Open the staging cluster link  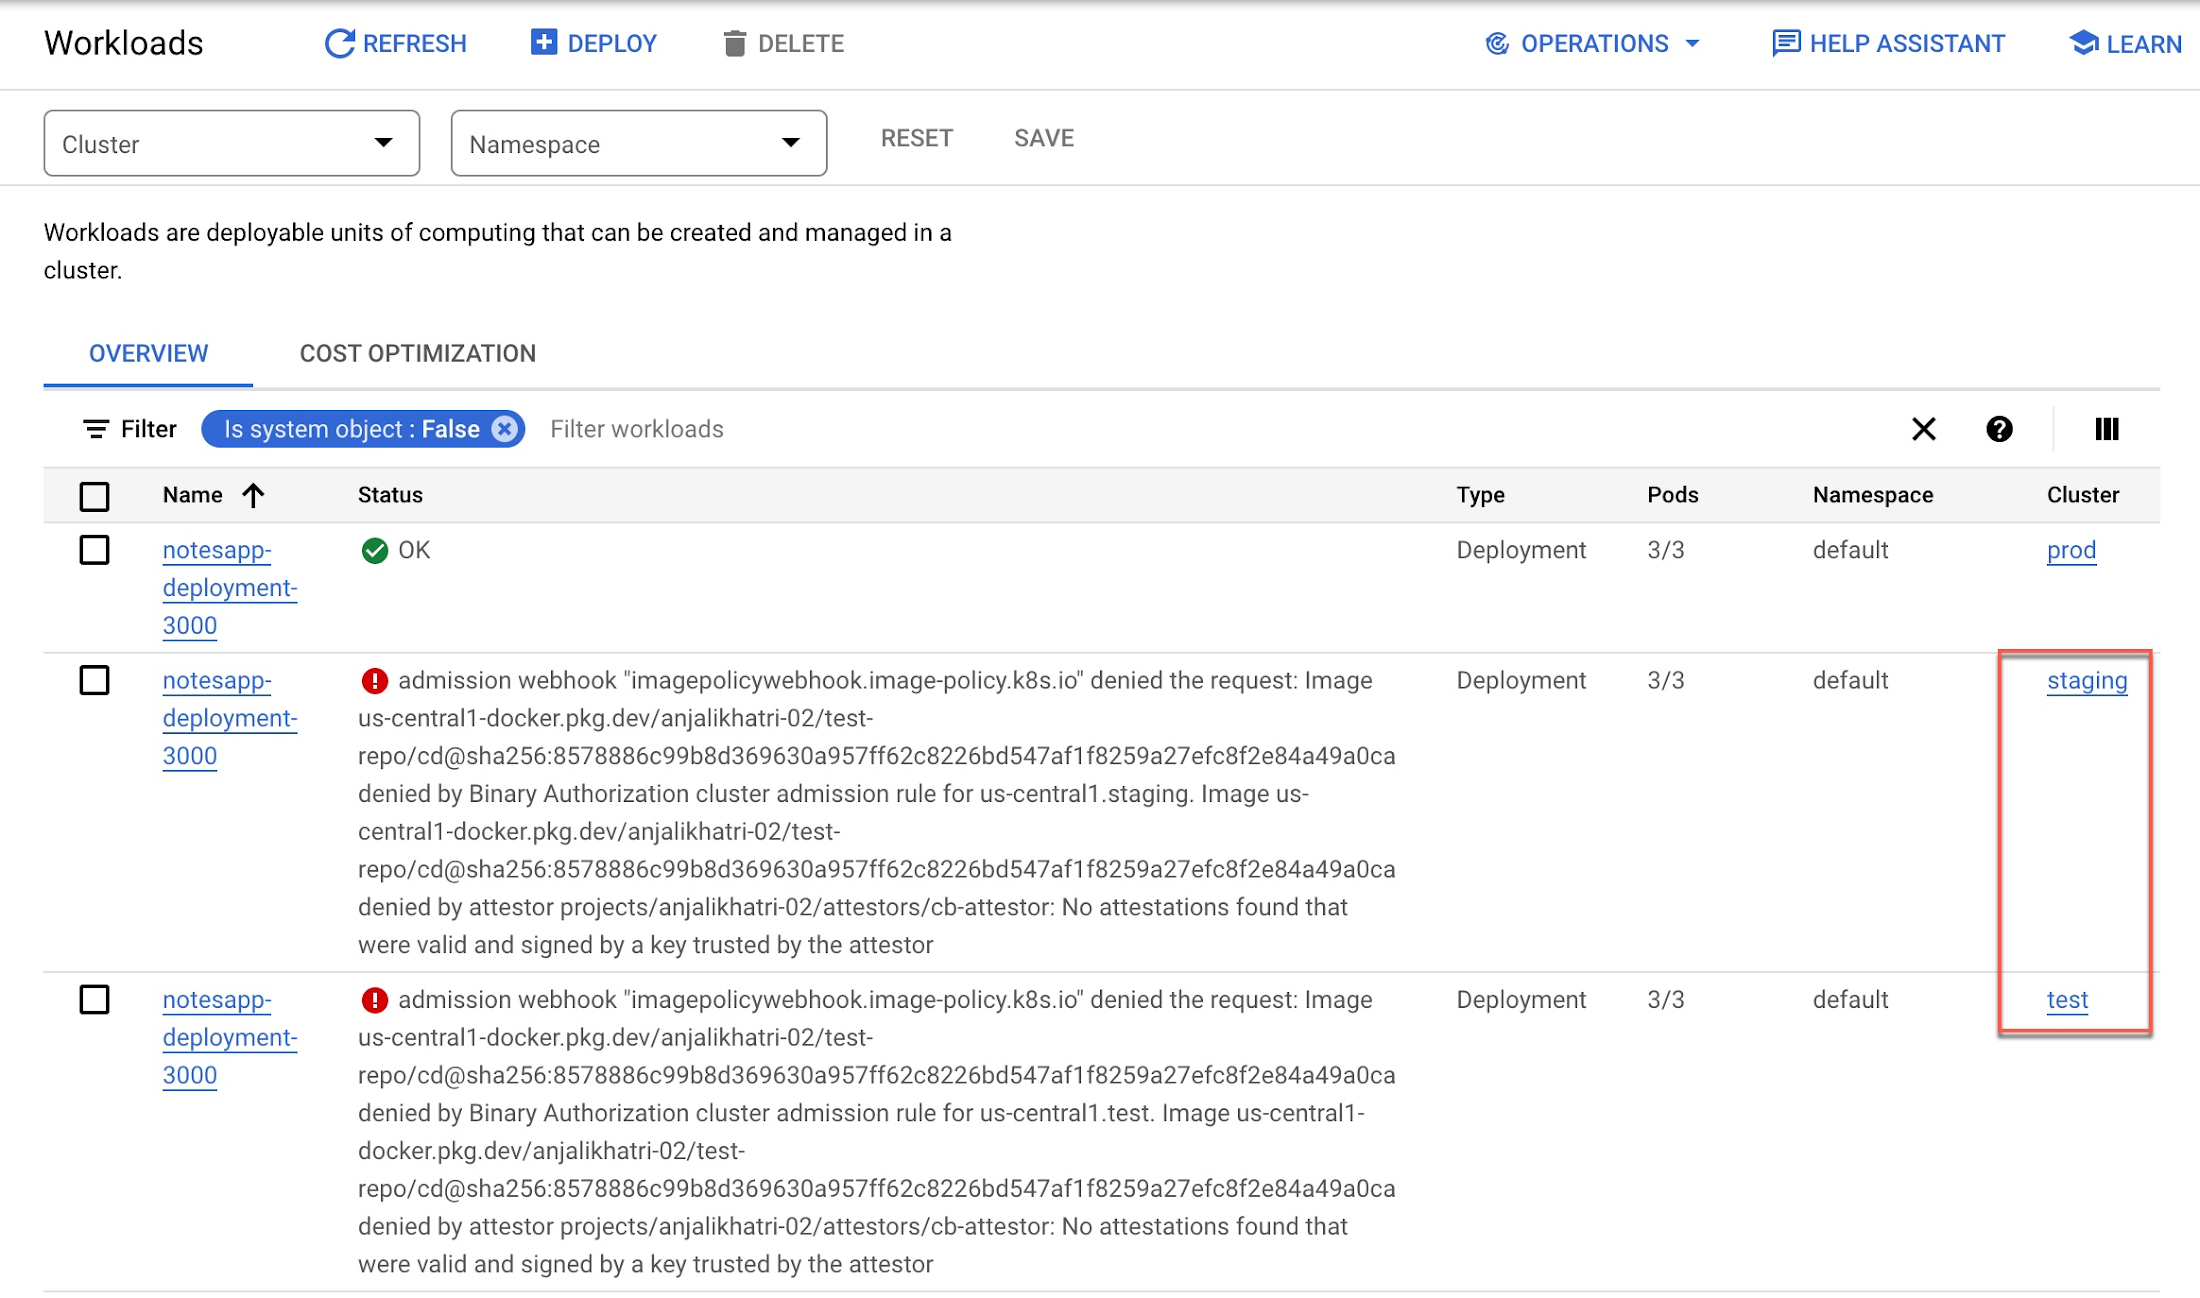2087,681
